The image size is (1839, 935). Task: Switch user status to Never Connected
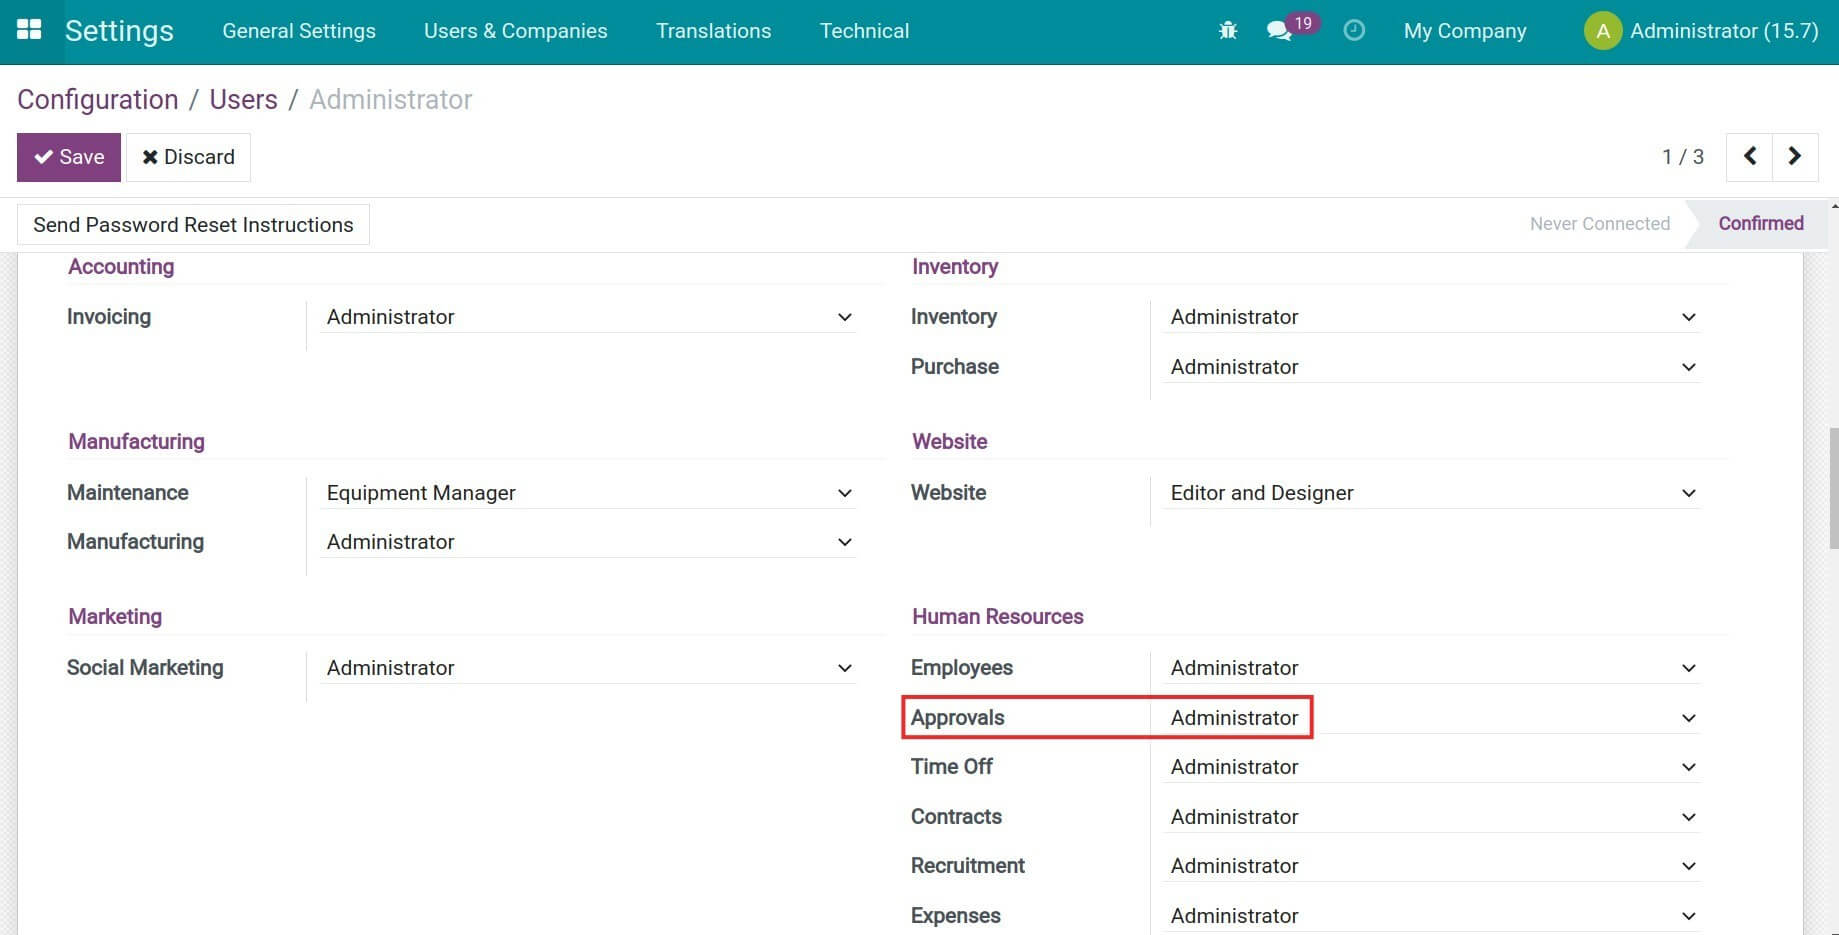[x=1599, y=223]
